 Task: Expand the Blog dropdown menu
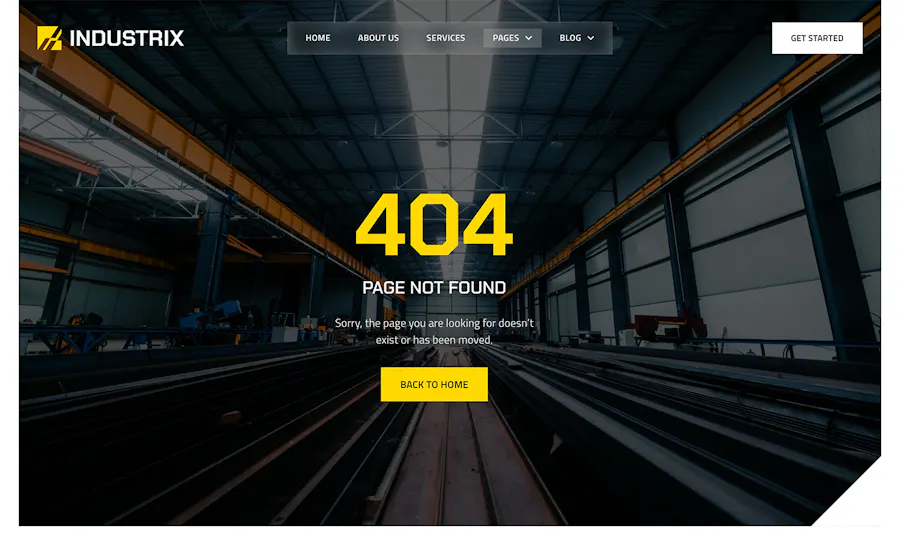(x=576, y=38)
